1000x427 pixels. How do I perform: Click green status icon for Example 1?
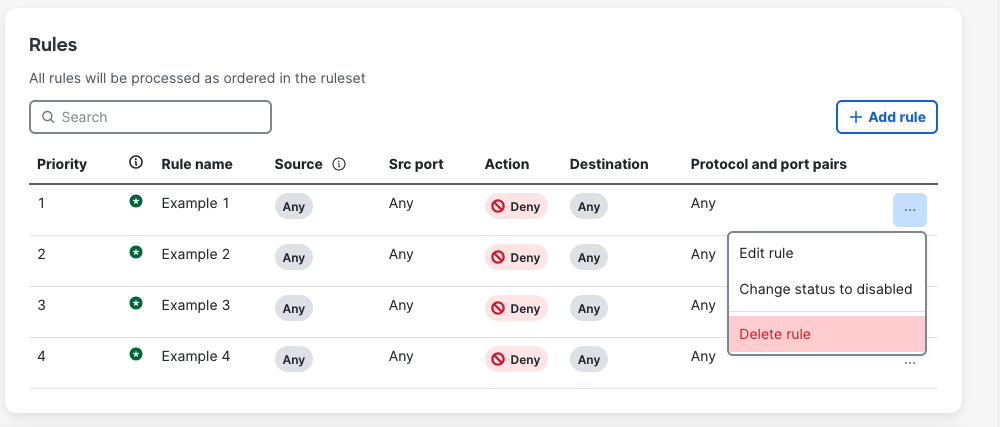click(x=136, y=202)
